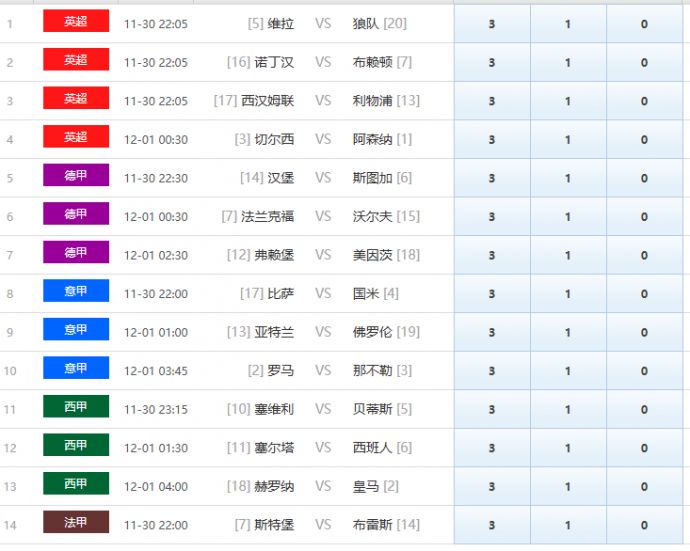Select option 3 for 罗马 vs 那不勒
This screenshot has width=690, height=551.
[x=491, y=371]
